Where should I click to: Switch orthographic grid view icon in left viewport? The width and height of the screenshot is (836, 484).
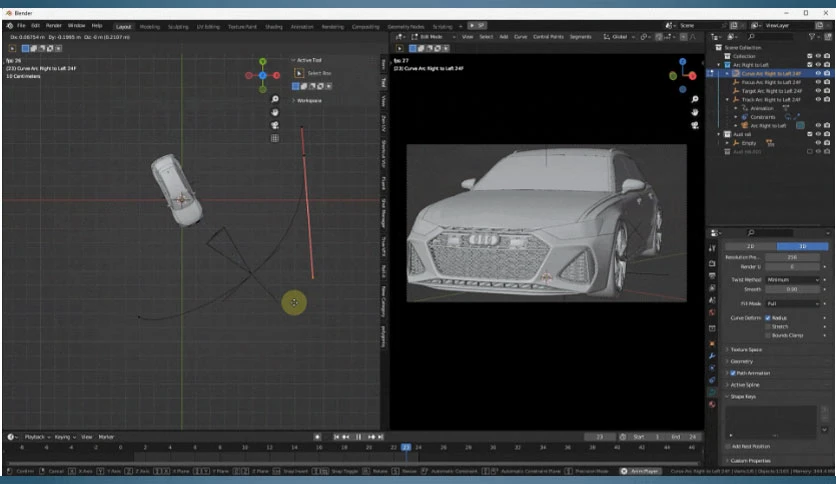275,138
